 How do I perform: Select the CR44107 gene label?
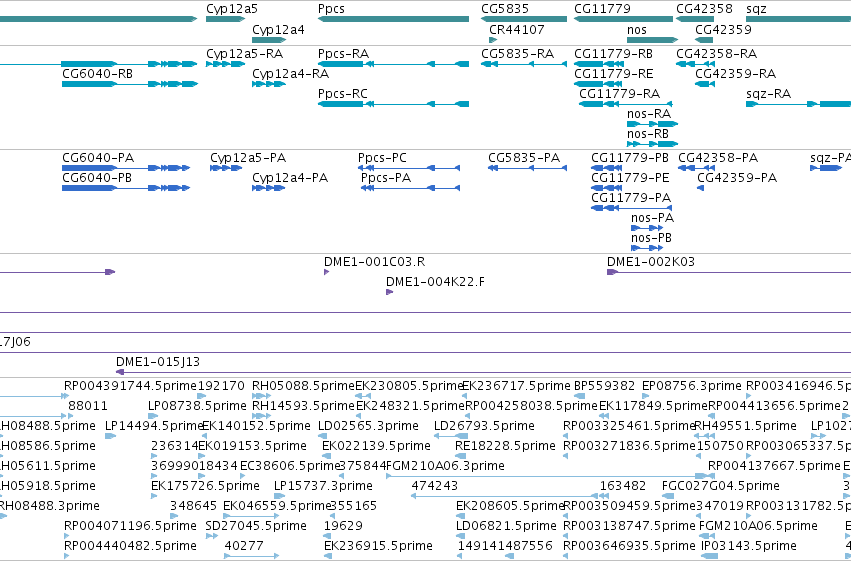[517, 29]
